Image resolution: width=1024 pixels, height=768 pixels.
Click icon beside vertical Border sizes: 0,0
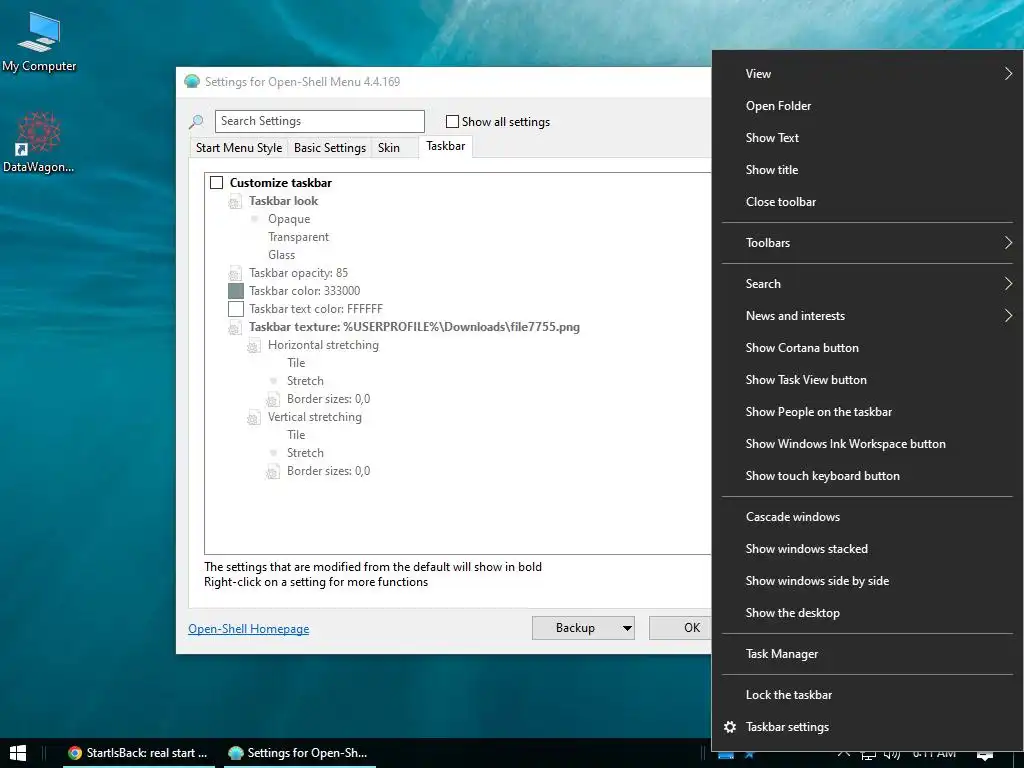(273, 472)
